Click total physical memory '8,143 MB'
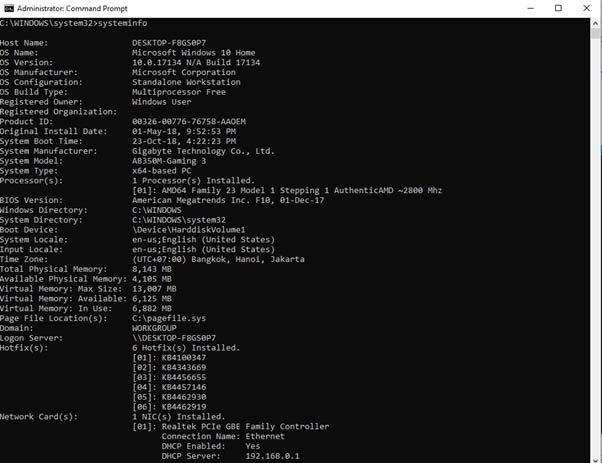Screen dimensions: 602x463 152,269
